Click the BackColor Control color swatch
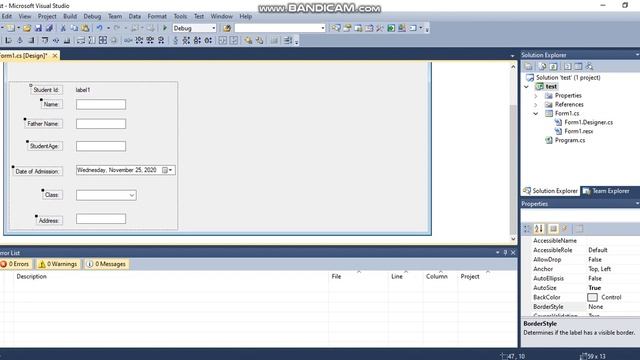640x360 pixels. pyautogui.click(x=592, y=298)
